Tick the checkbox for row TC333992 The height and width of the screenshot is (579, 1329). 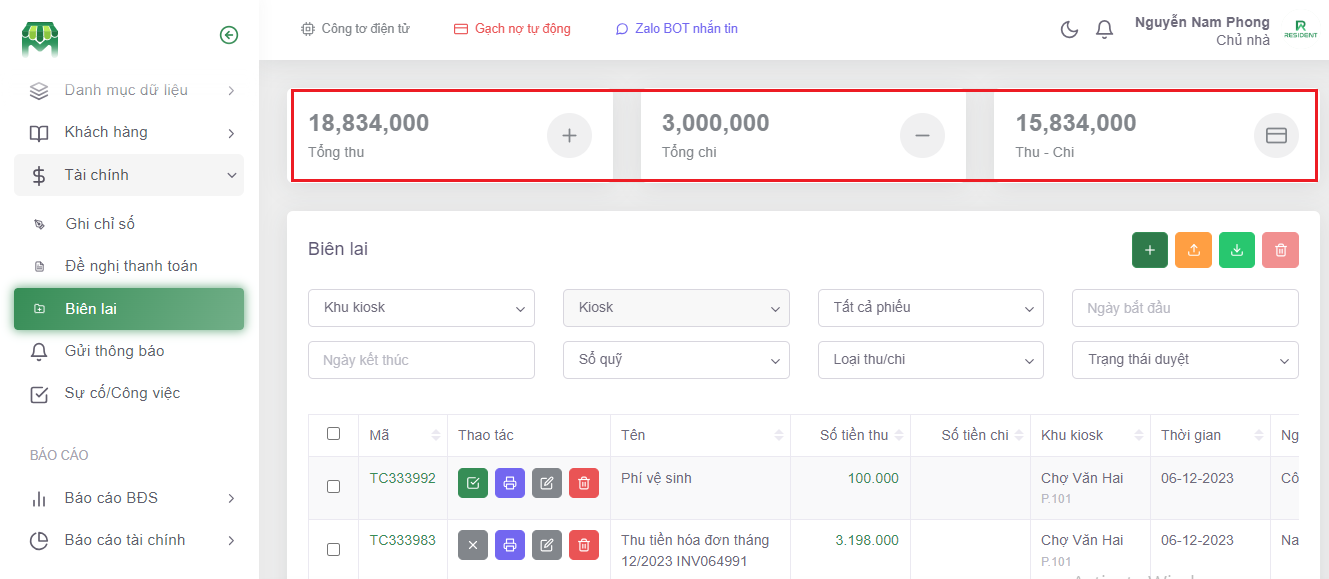(333, 486)
